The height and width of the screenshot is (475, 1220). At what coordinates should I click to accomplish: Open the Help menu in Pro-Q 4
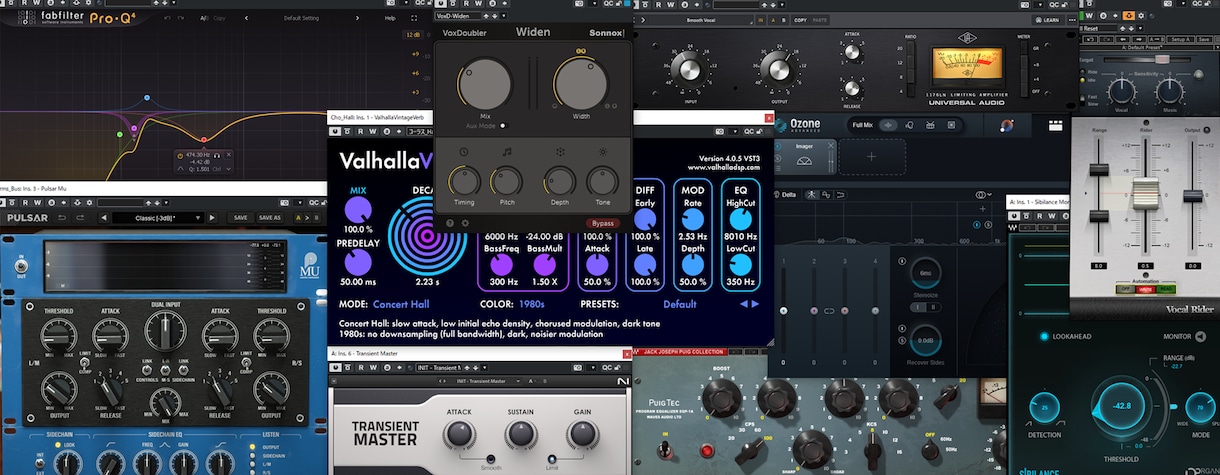(389, 18)
